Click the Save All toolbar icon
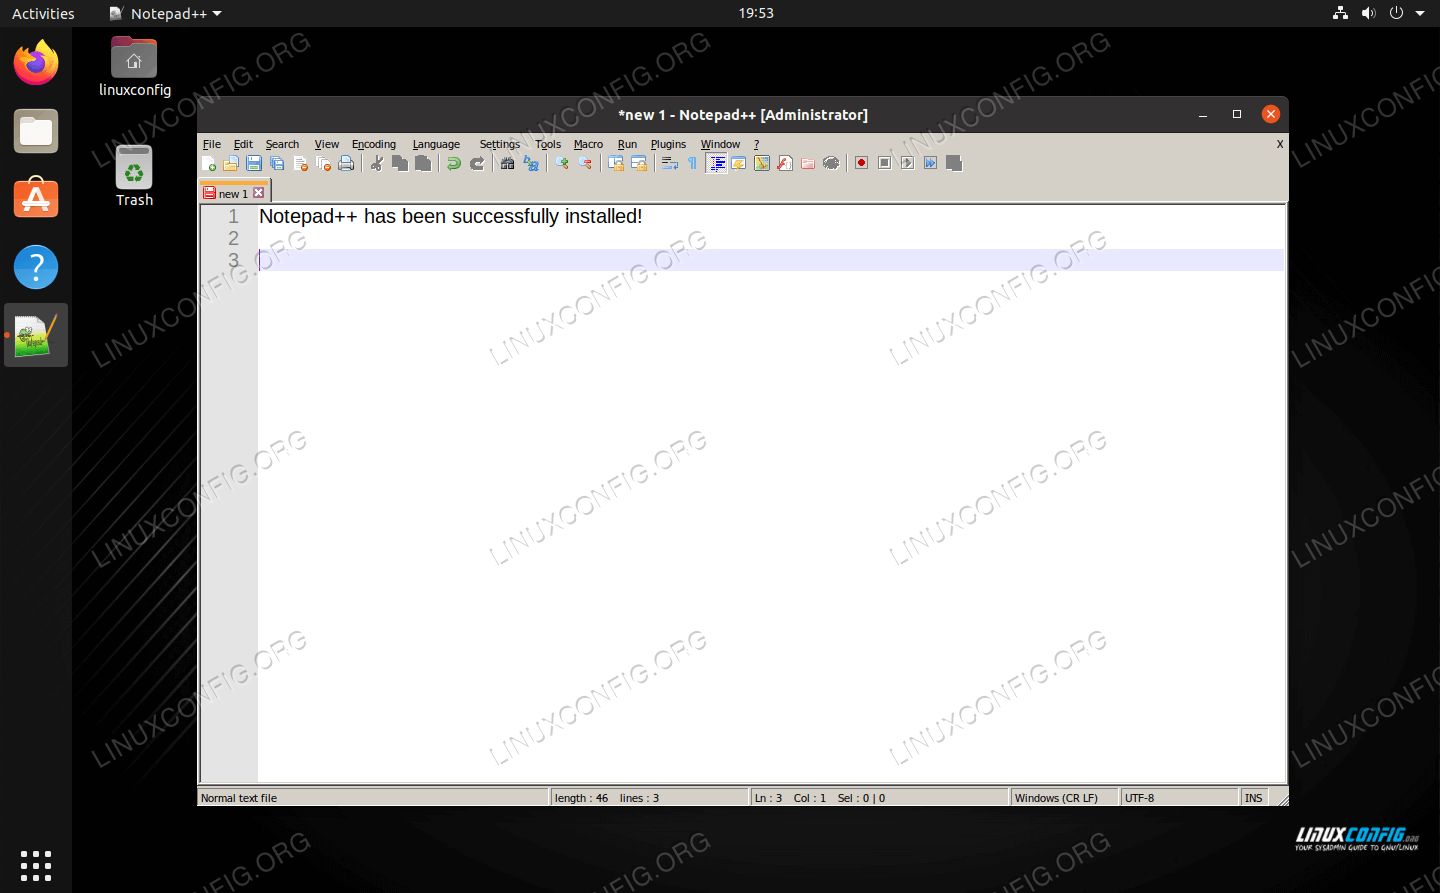1440x893 pixels. click(x=277, y=163)
